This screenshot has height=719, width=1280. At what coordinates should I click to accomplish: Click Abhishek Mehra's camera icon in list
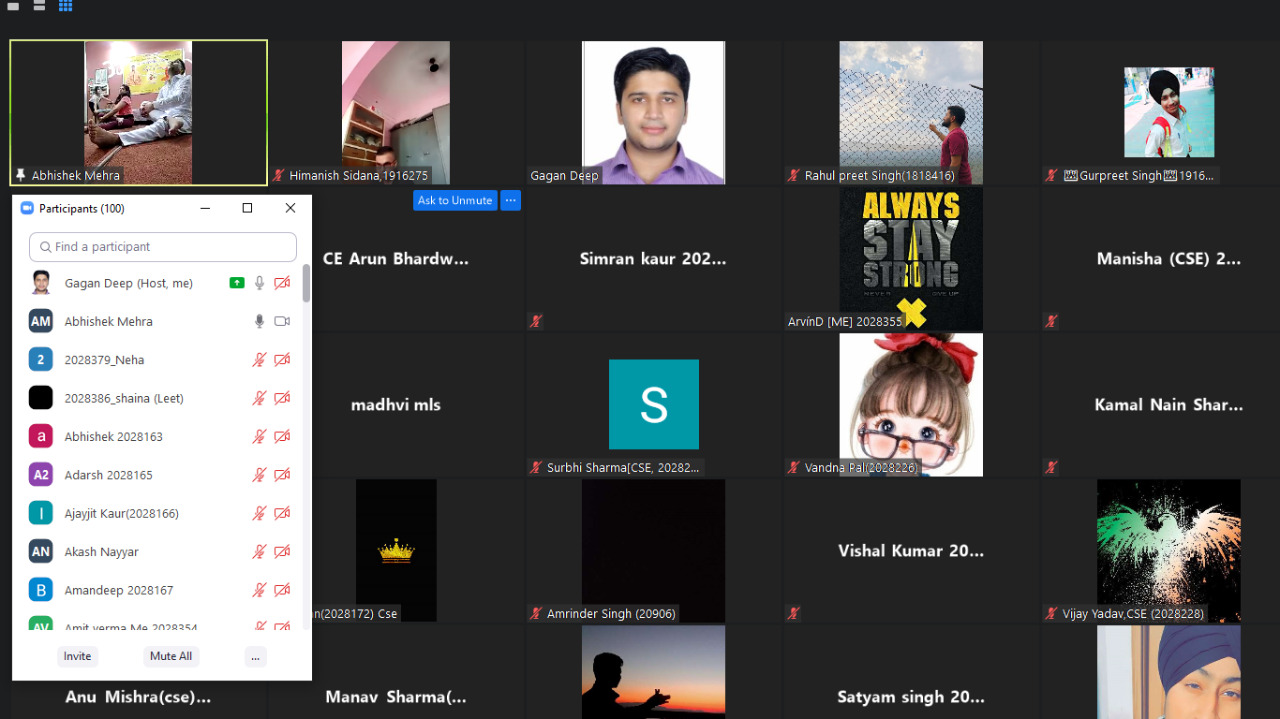tap(282, 321)
